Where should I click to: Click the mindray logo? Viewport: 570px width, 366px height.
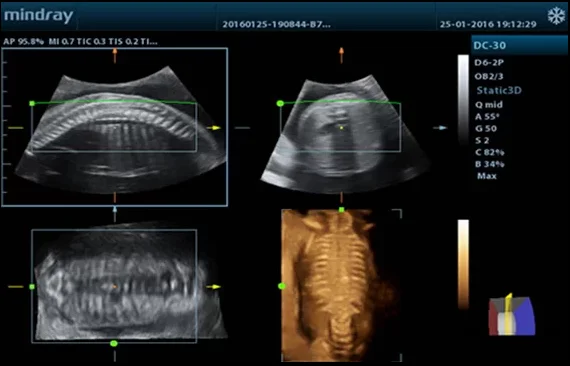(39, 16)
